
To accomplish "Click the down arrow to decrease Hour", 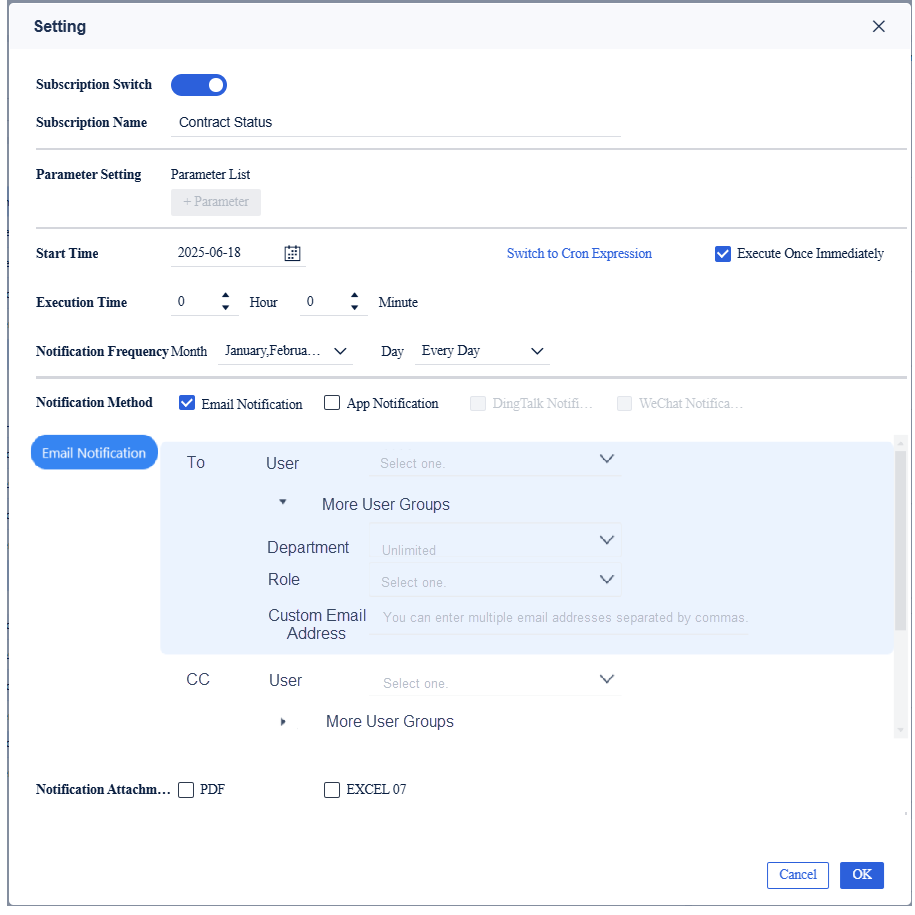I will (225, 306).
